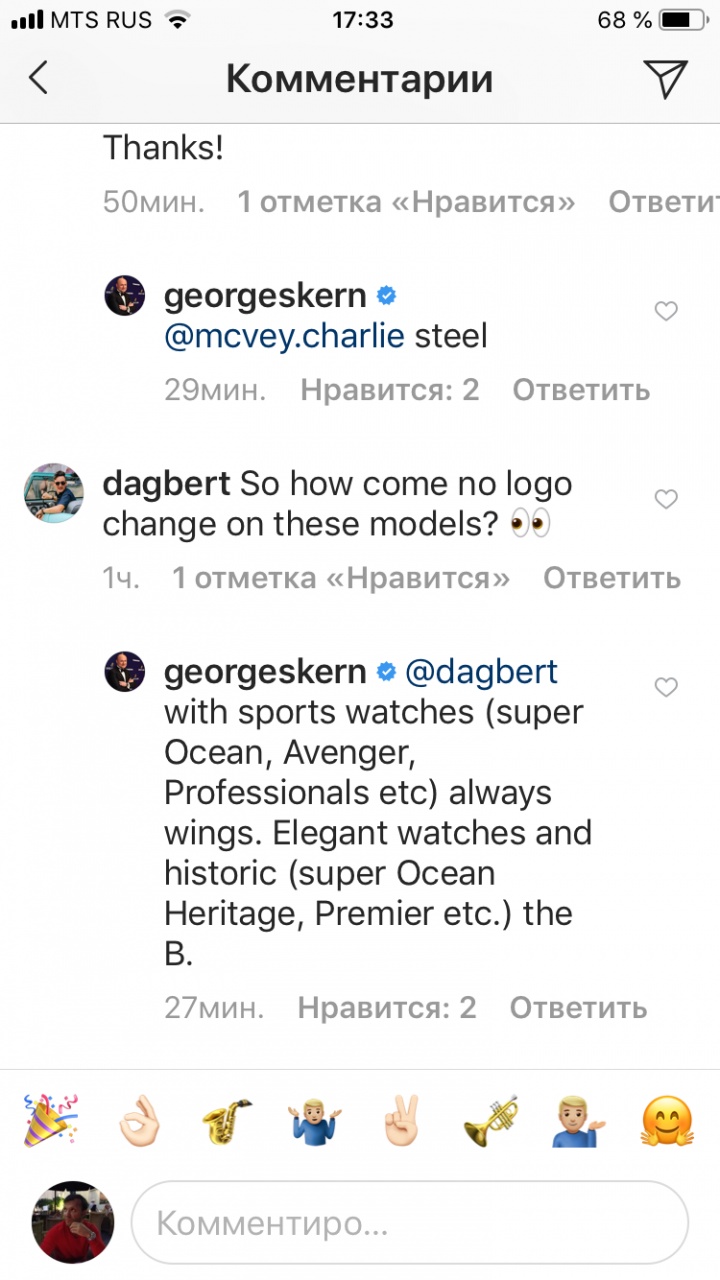Tap the back arrow in header
Viewport: 720px width, 1280px height.
coord(38,78)
